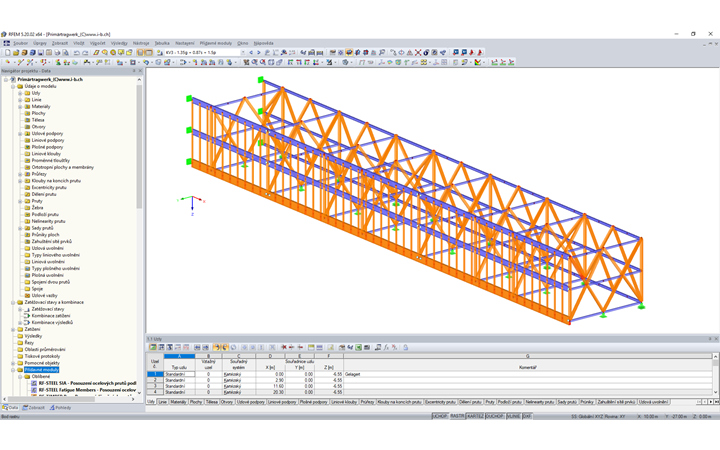This screenshot has height=450, width=720.
Task: Open the Soubor menu
Action: 20,43
